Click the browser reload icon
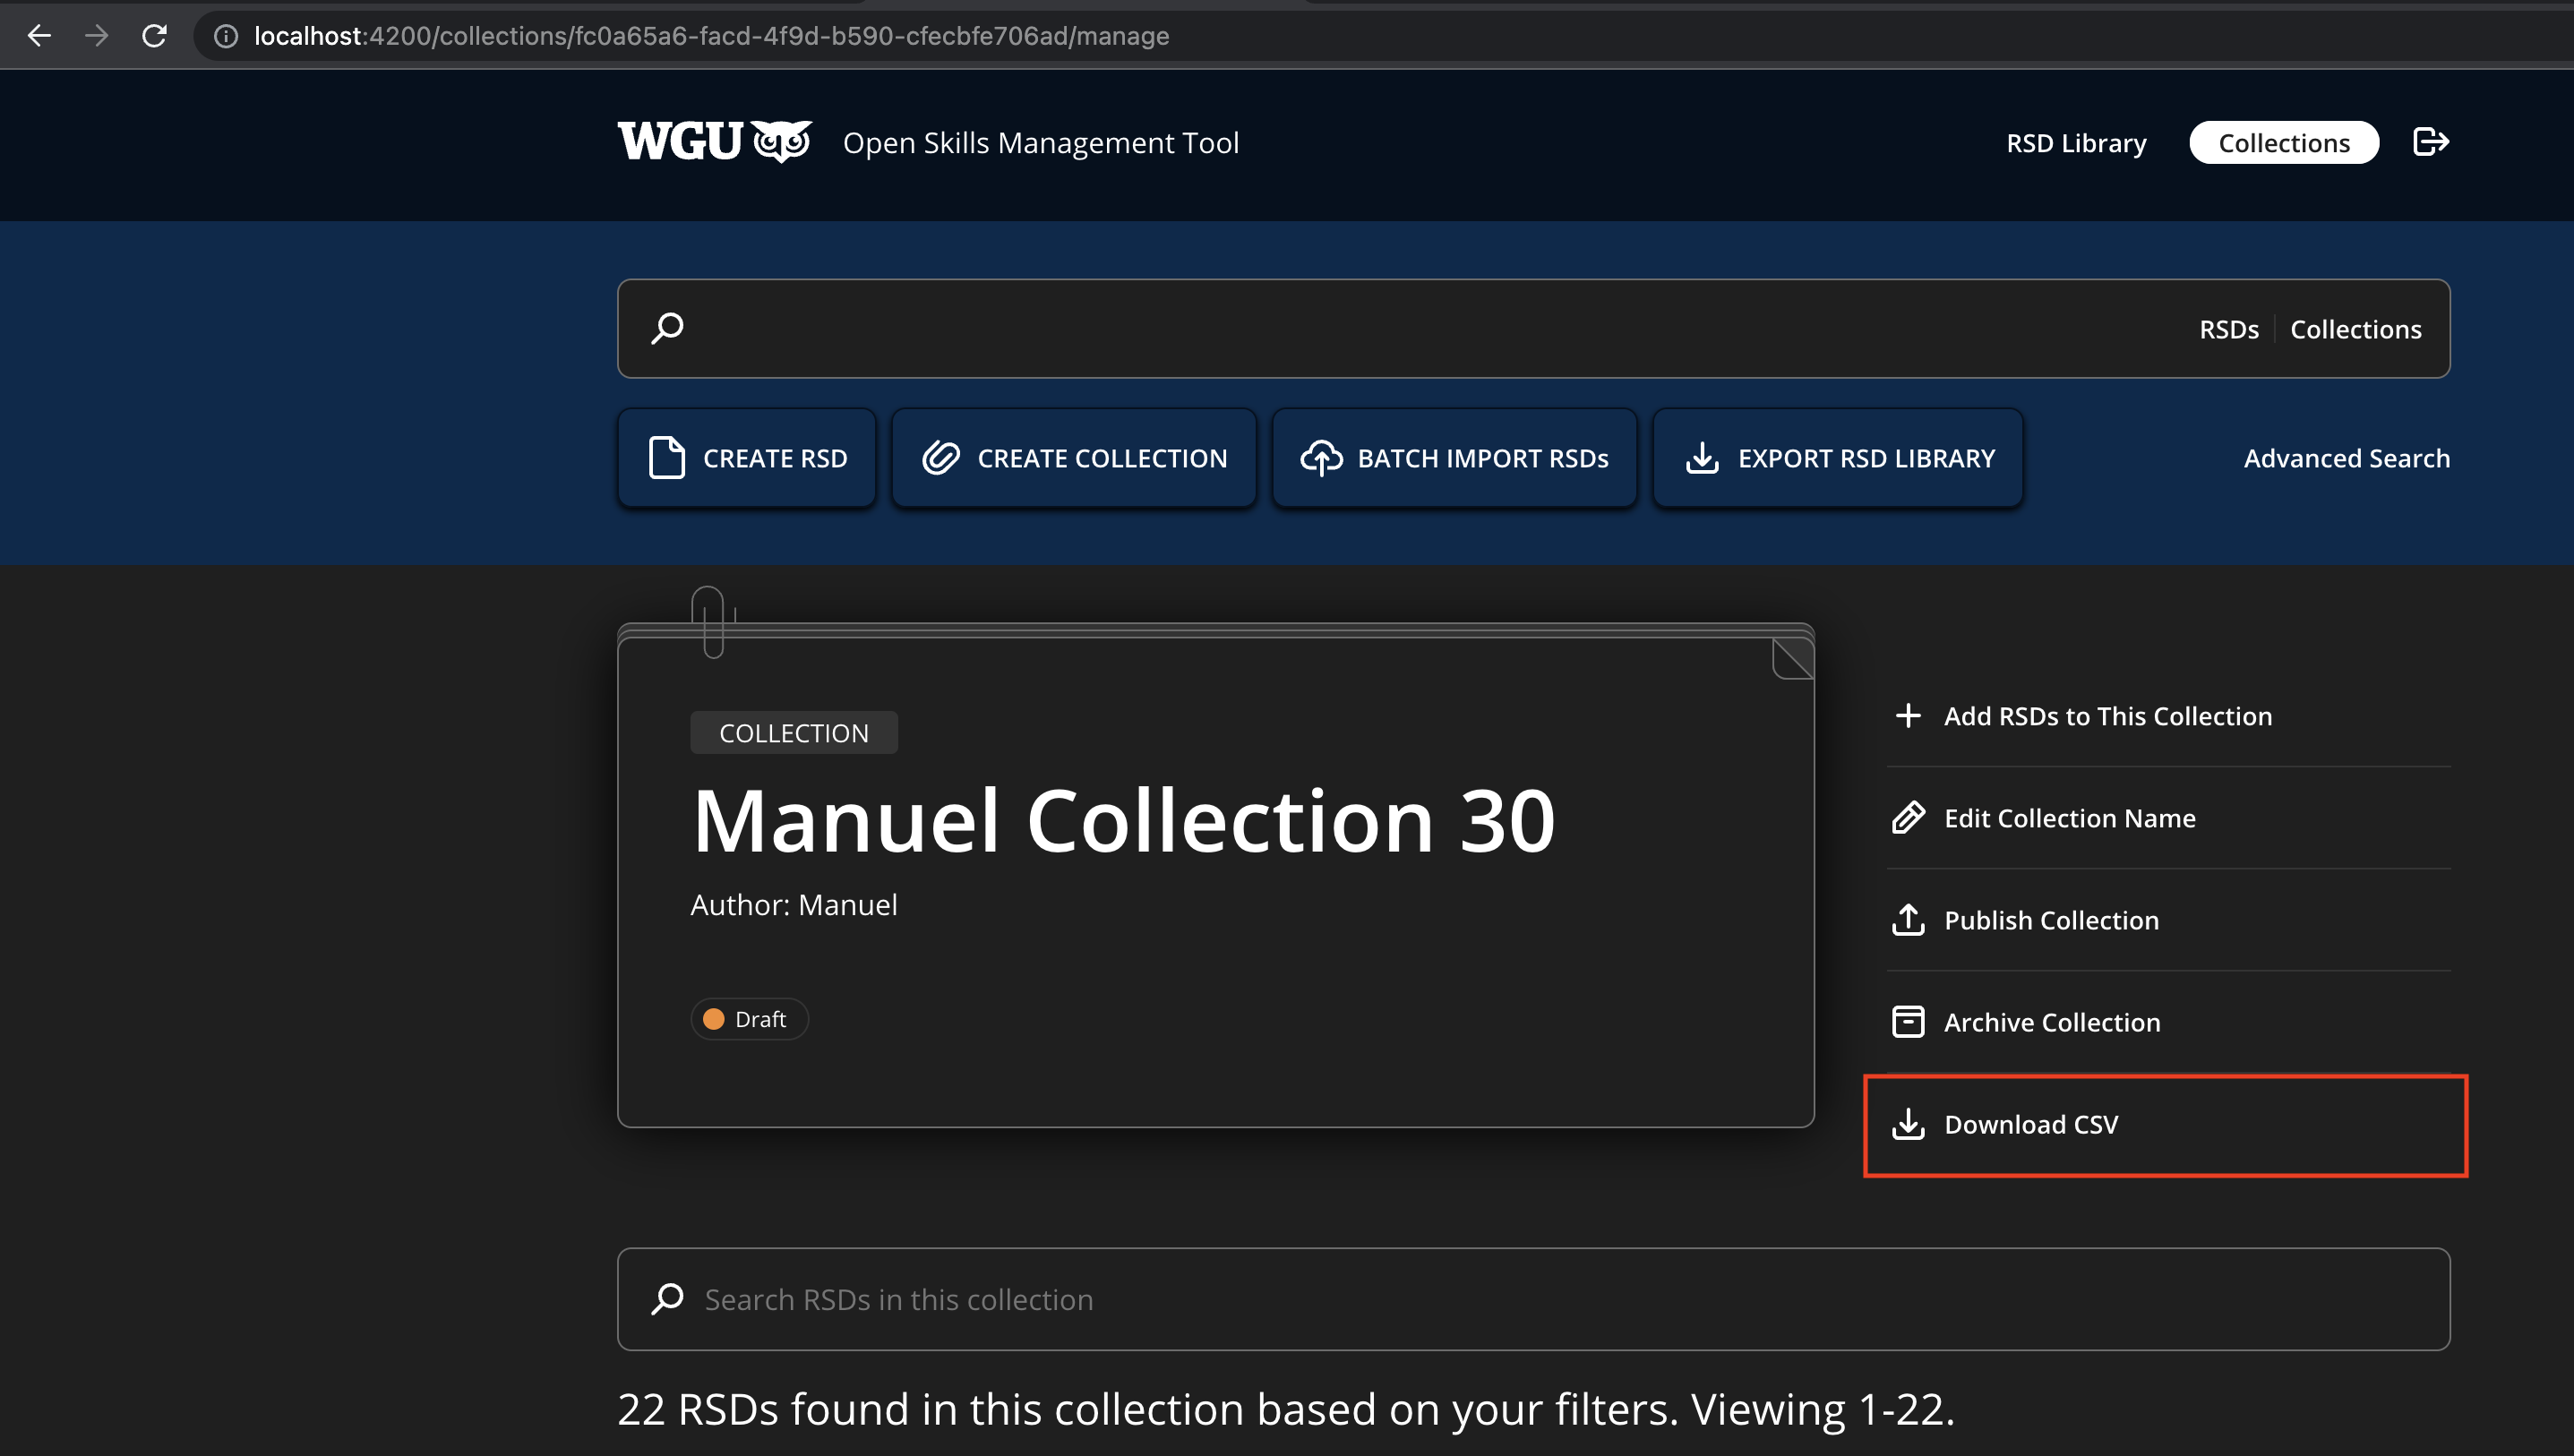 [x=154, y=36]
